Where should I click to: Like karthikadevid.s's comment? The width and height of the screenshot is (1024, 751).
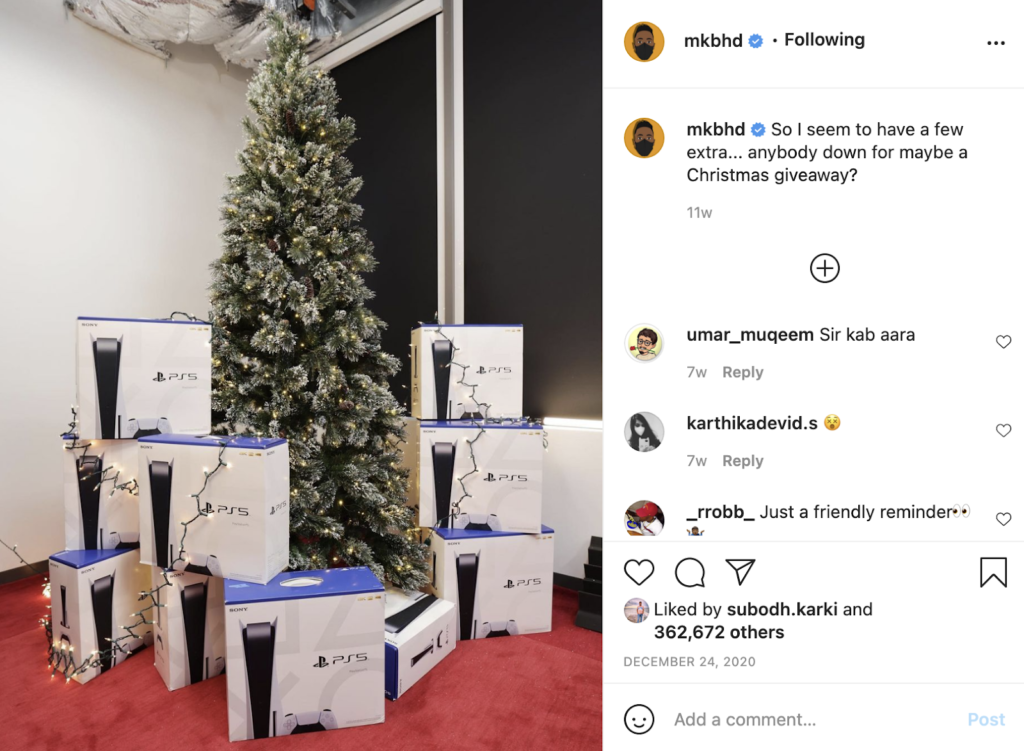[1003, 430]
